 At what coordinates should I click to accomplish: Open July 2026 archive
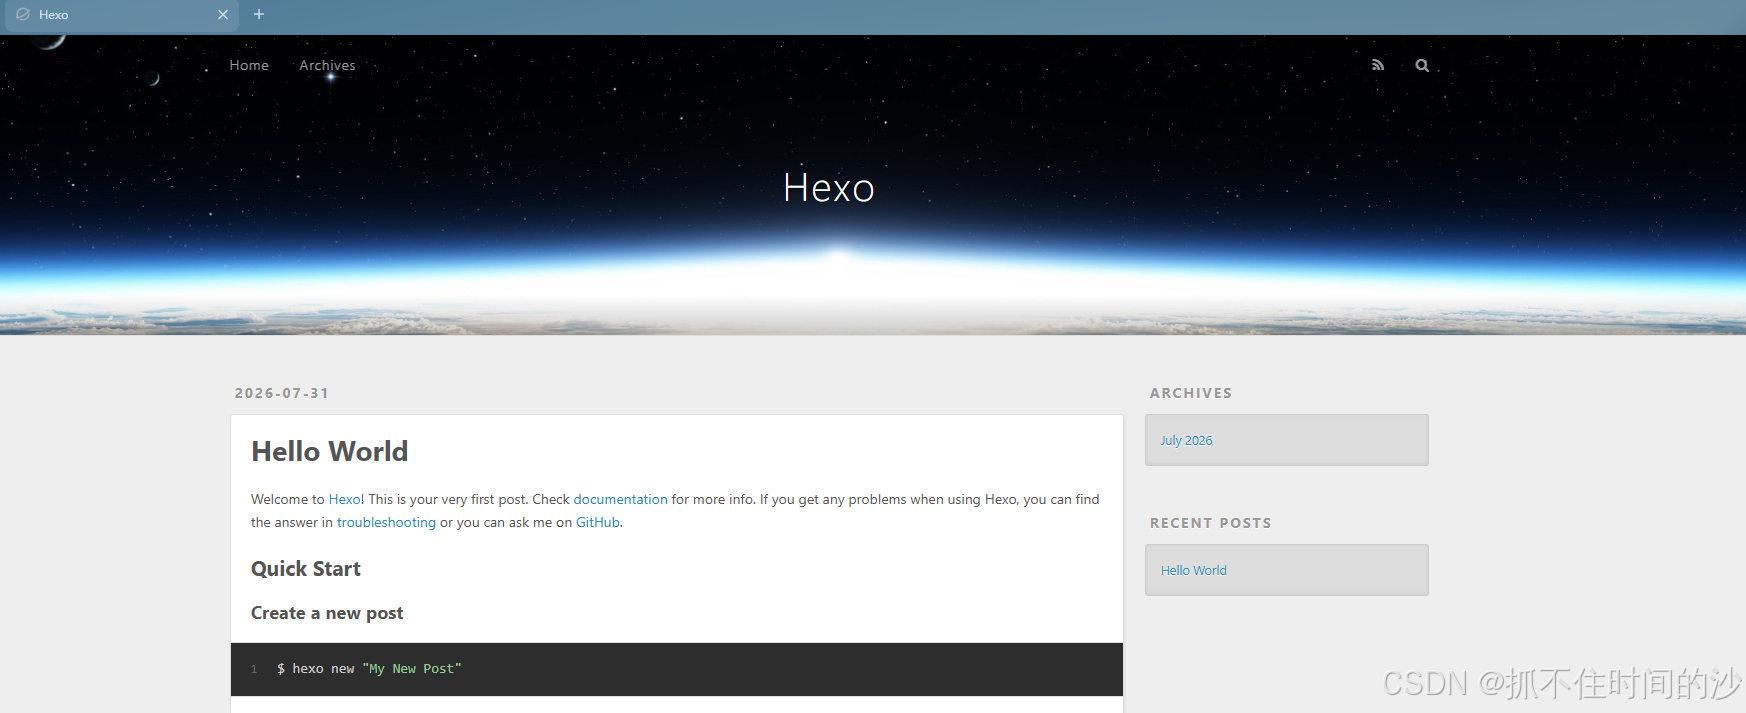point(1186,440)
